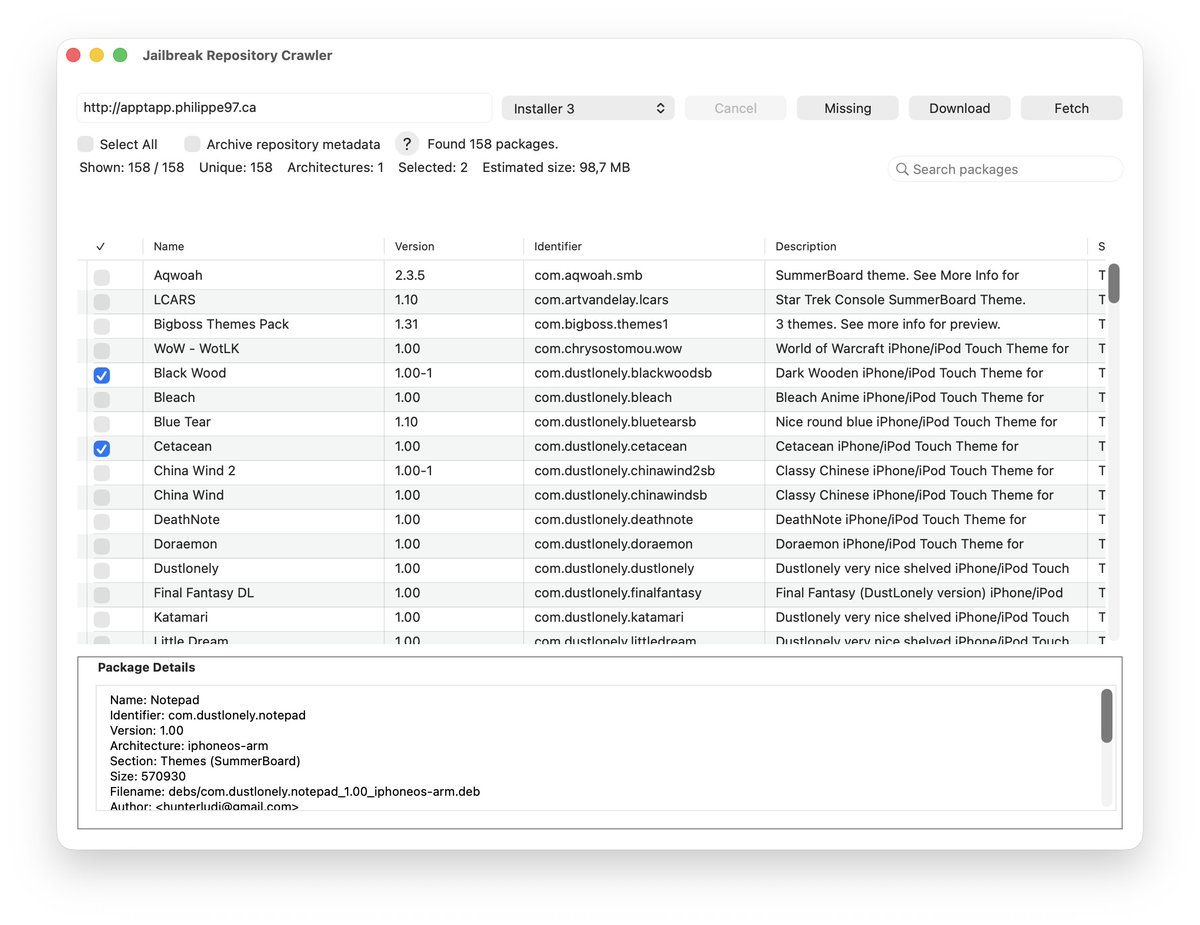
Task: Check the LCARS package checkbox
Action: point(102,302)
